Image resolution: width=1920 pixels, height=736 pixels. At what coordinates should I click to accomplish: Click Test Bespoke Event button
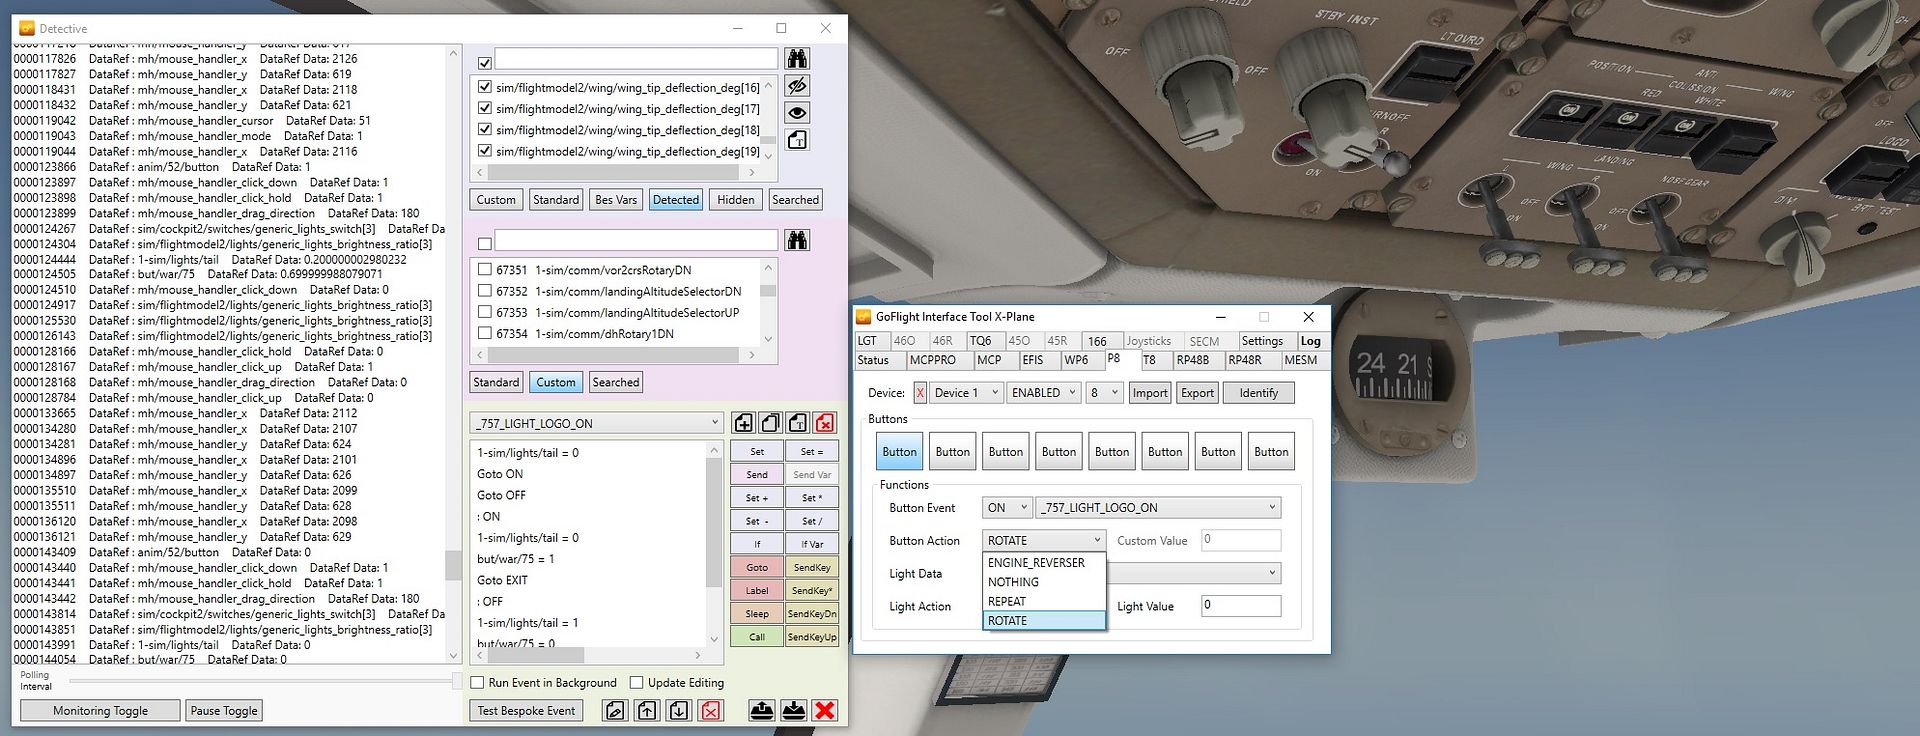pos(526,711)
